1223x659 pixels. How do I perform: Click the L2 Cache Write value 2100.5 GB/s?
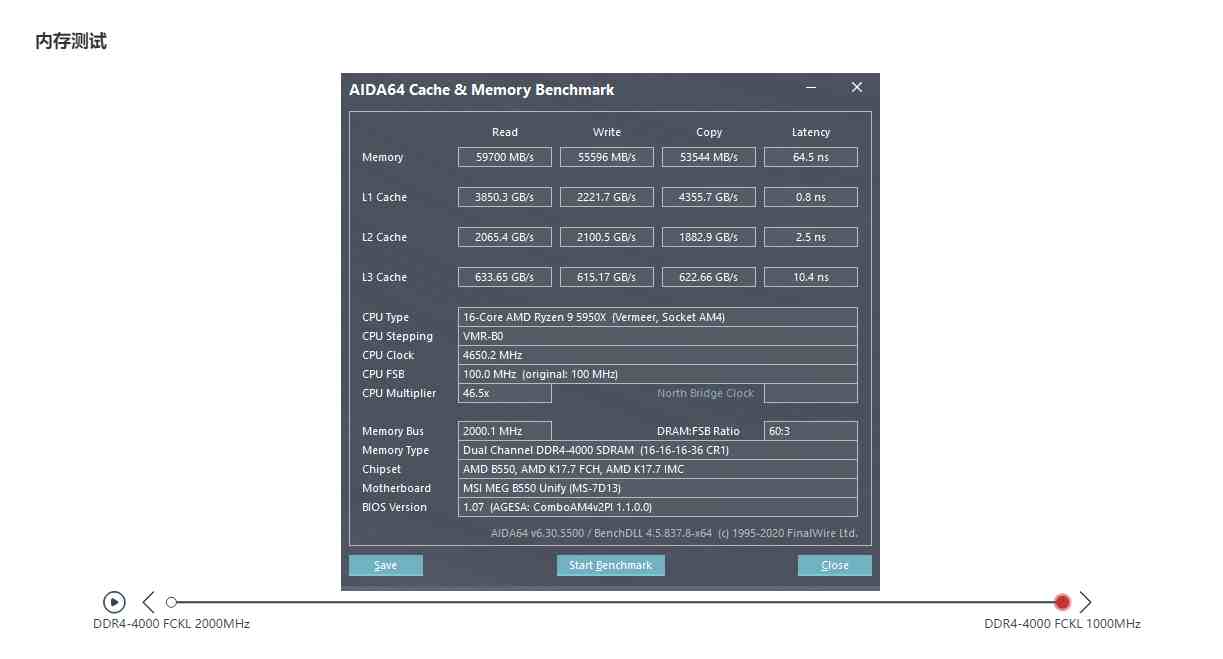(607, 237)
